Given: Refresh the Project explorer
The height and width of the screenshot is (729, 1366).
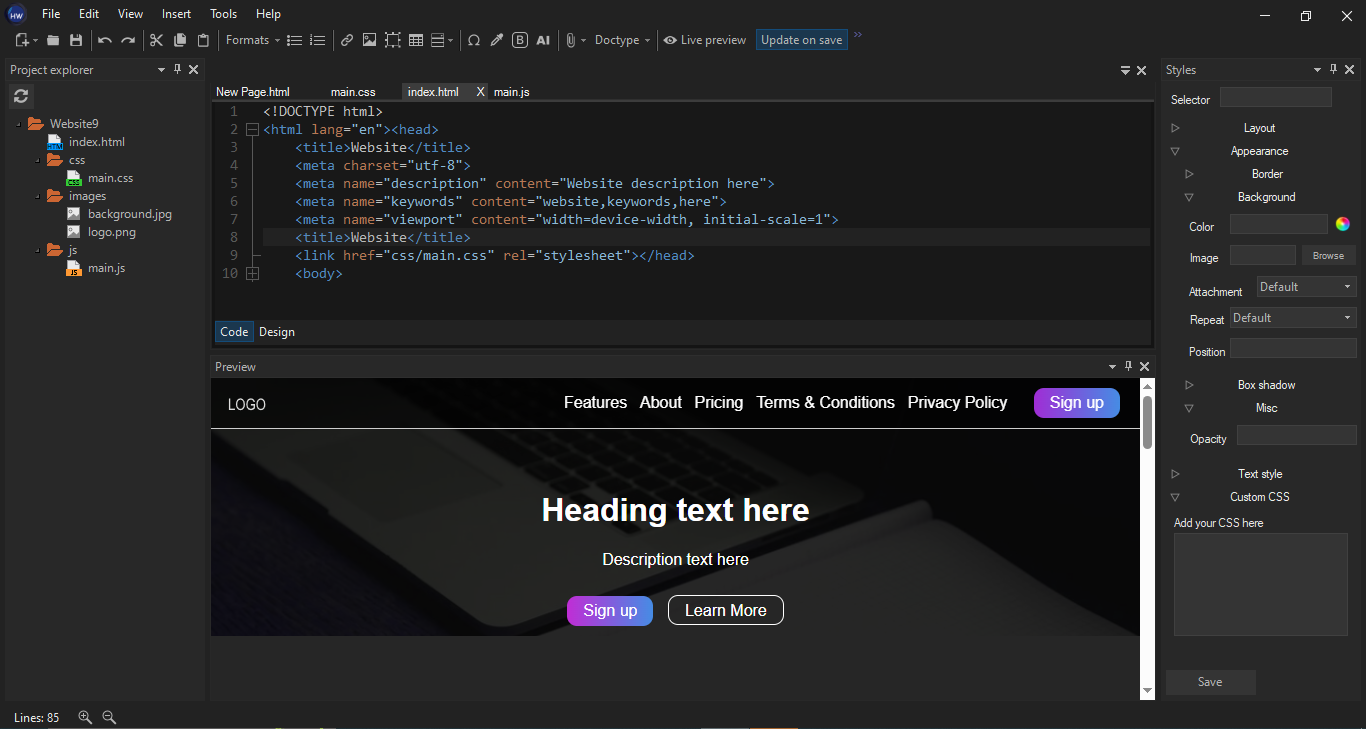Looking at the screenshot, I should pyautogui.click(x=21, y=96).
